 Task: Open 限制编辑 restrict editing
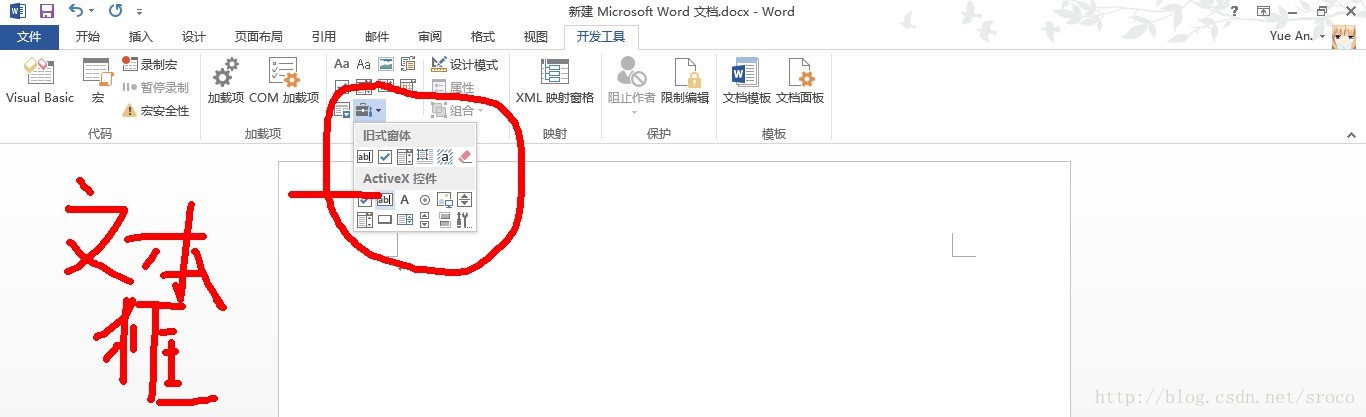click(x=685, y=80)
